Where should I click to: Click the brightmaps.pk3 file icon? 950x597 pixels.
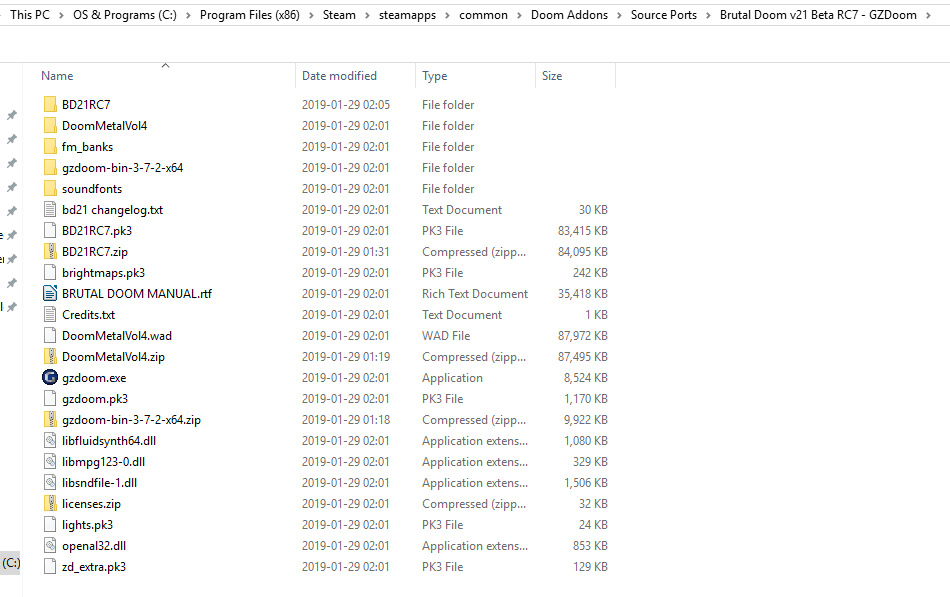(x=50, y=273)
